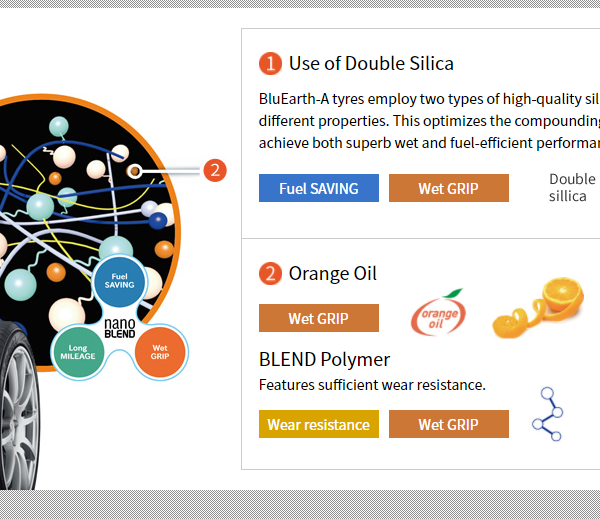
Task: Click the nano BLEND center label
Action: (120, 328)
